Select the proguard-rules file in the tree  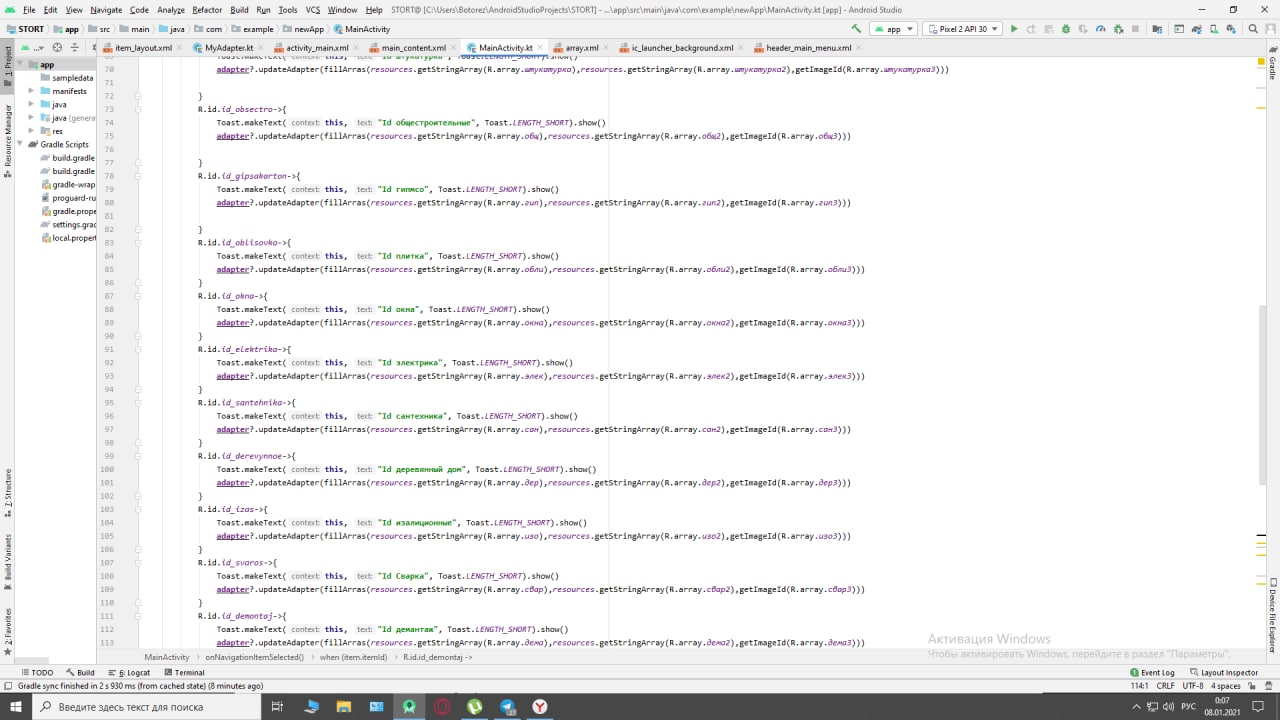point(67,198)
